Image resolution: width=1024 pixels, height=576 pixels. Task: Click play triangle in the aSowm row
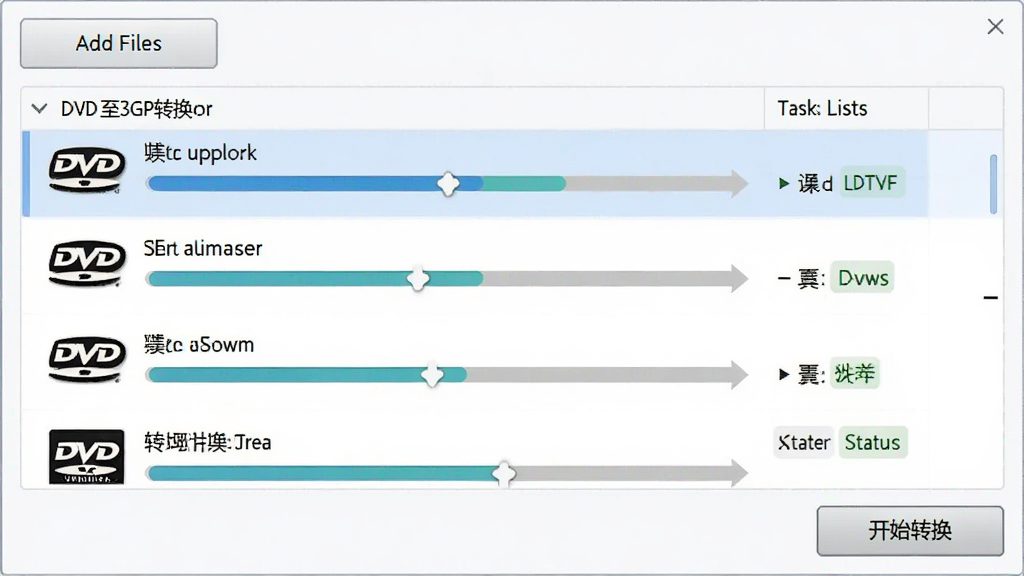tap(784, 374)
